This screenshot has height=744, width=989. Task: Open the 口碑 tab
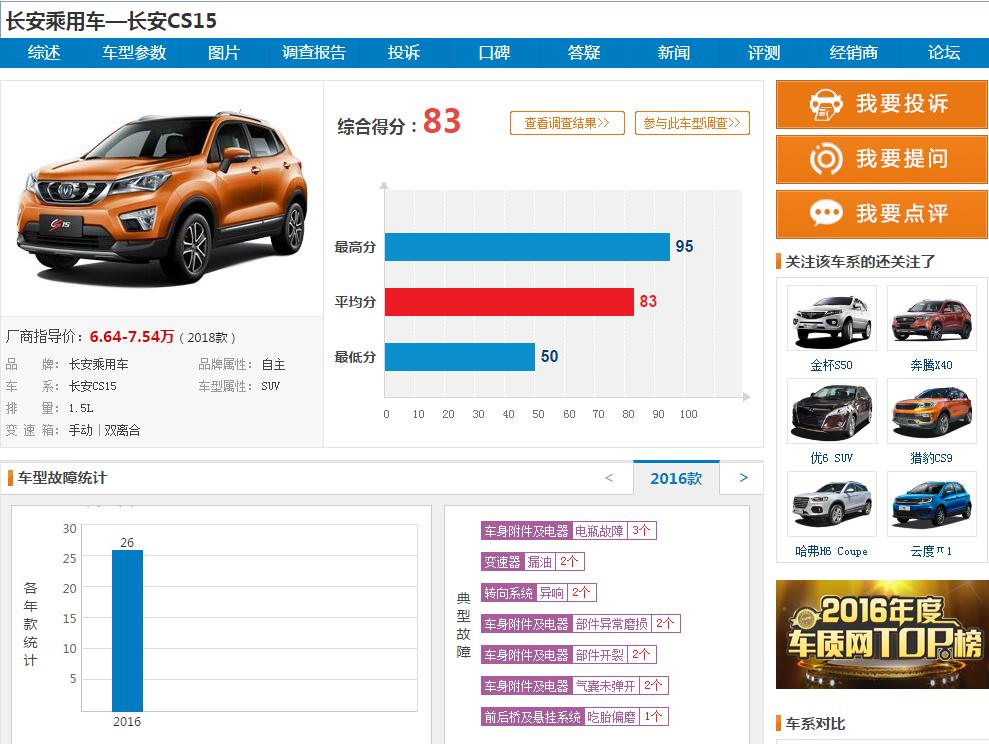[x=494, y=53]
